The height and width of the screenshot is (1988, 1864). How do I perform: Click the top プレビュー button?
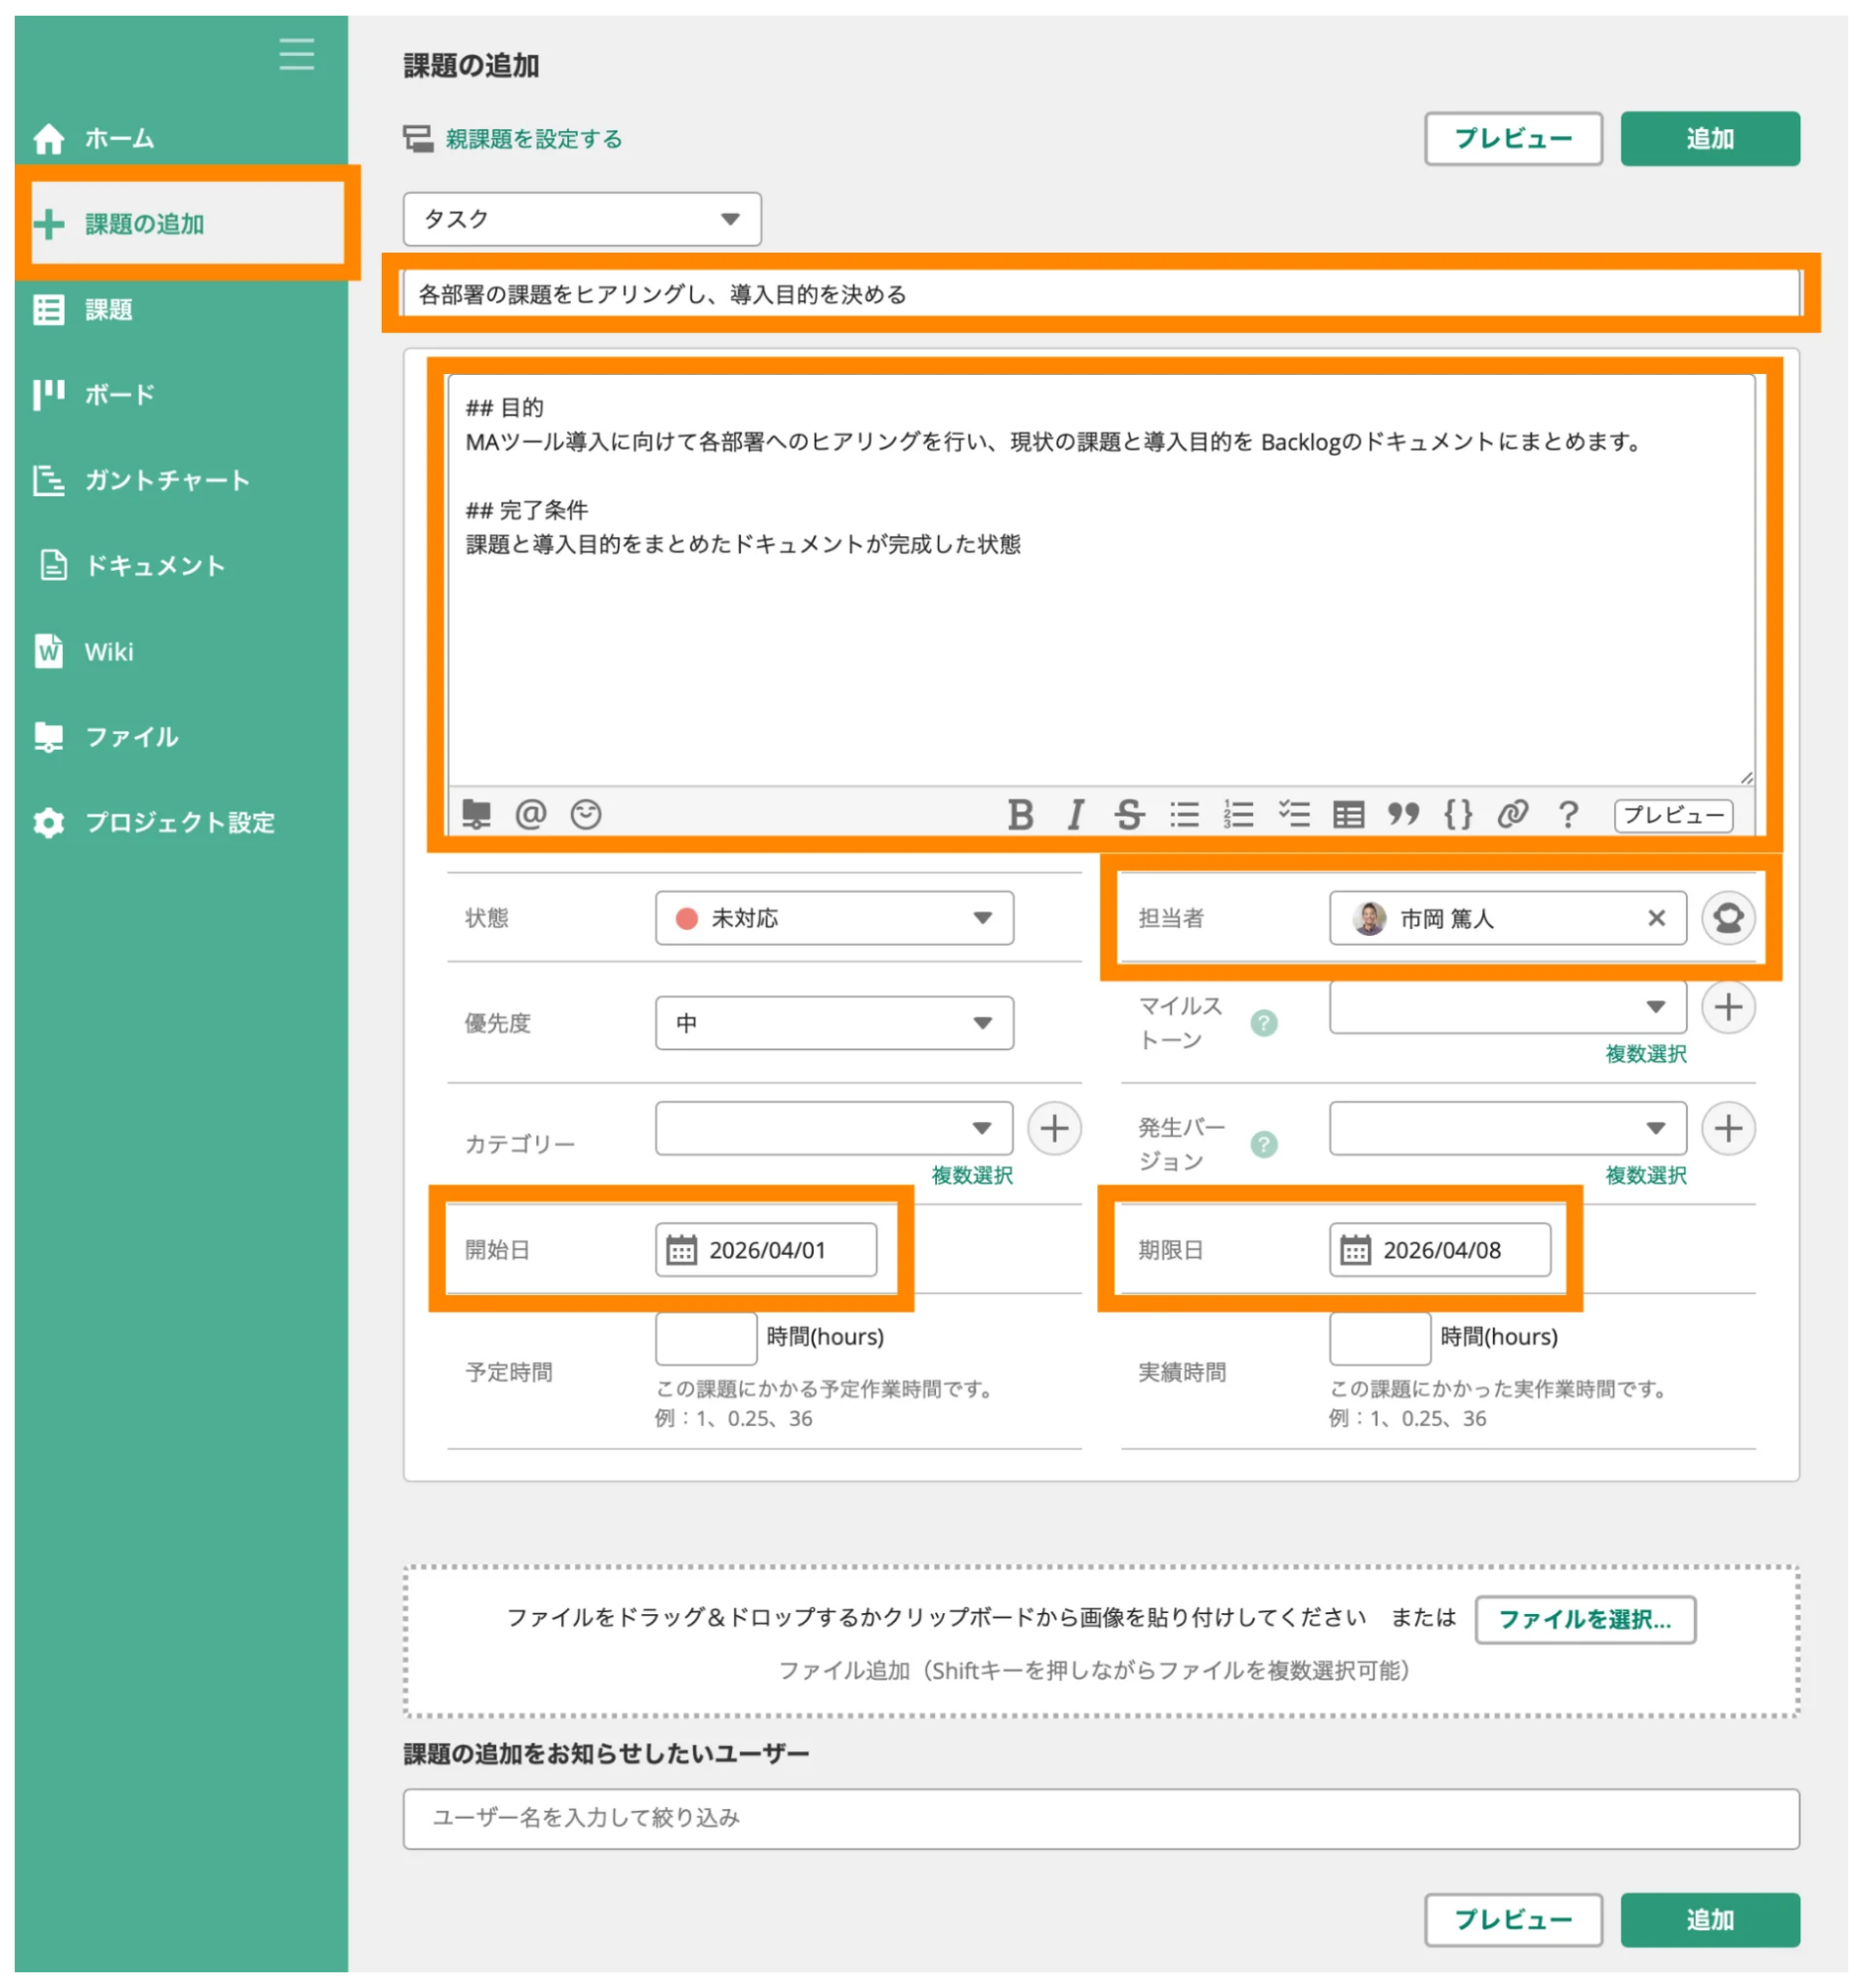[x=1513, y=139]
